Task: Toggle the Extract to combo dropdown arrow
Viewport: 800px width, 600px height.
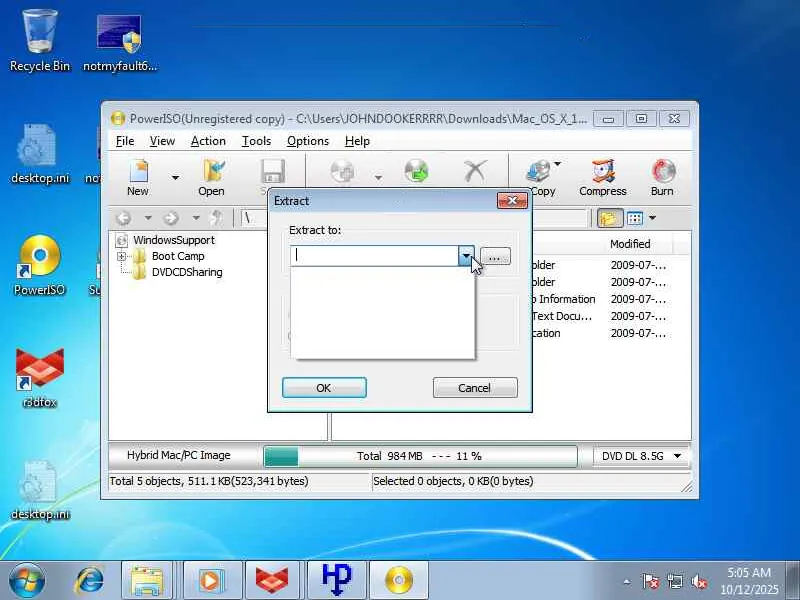Action: point(466,256)
